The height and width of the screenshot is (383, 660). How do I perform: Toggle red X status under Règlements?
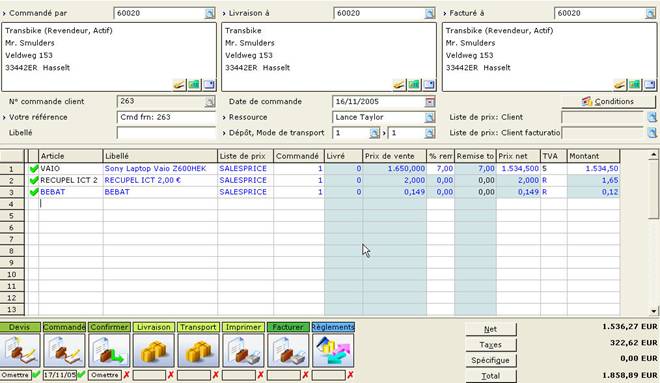[x=350, y=375]
